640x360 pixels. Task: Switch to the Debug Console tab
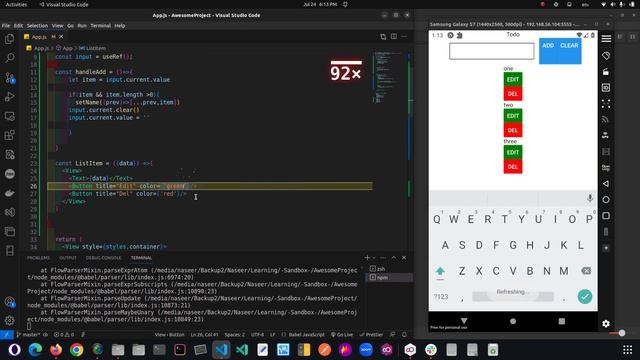[x=103, y=258]
